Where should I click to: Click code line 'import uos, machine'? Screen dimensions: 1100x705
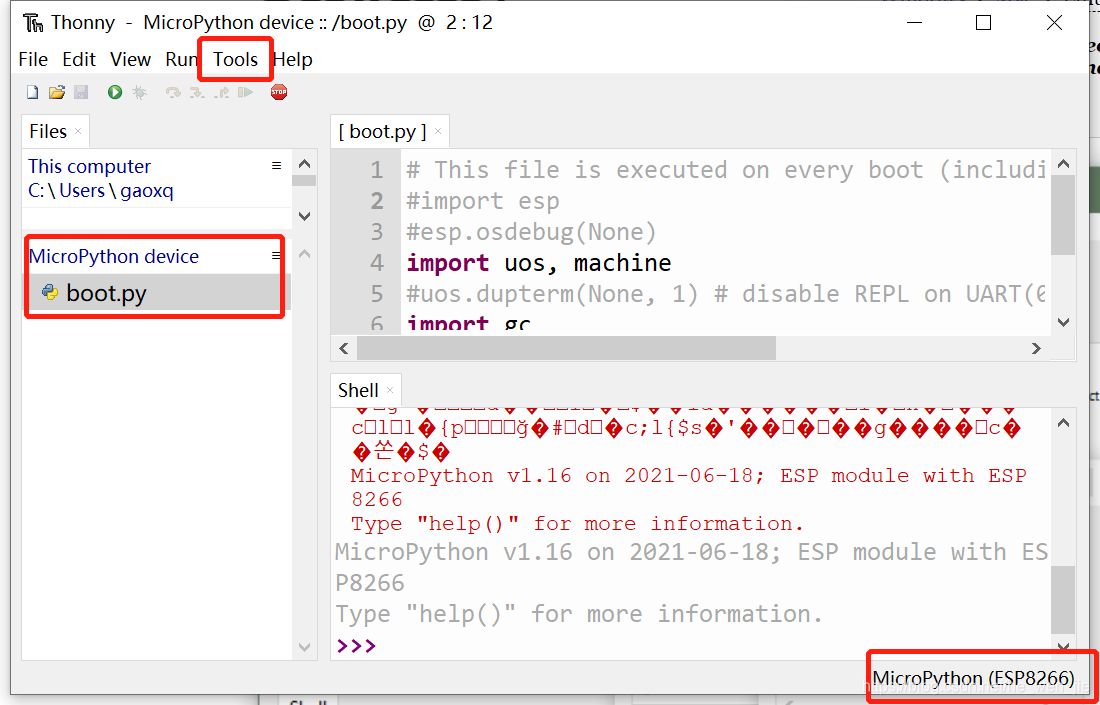point(539,263)
